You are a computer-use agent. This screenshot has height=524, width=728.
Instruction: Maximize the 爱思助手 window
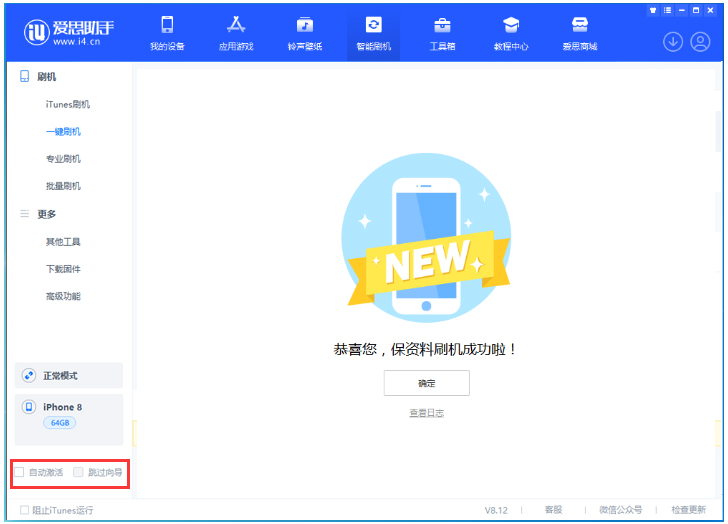coord(696,10)
